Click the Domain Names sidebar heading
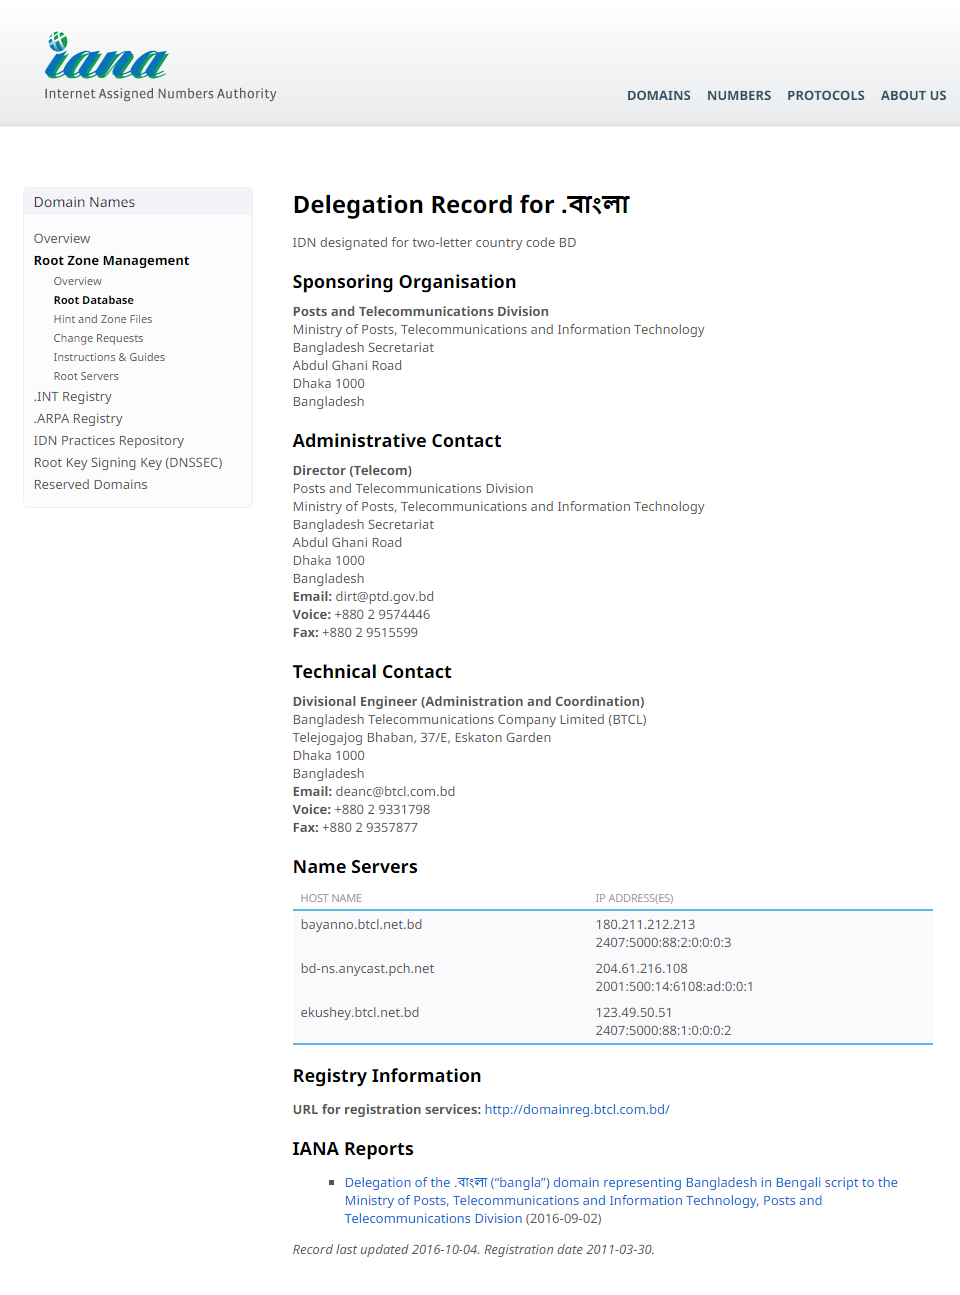Viewport: 960px width, 1295px height. 84,202
